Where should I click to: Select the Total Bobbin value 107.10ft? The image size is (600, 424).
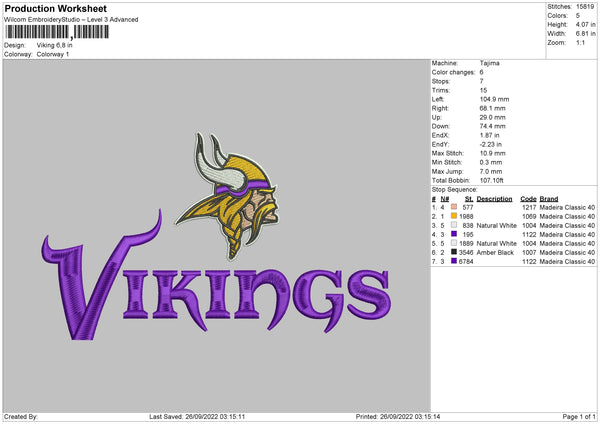(x=492, y=181)
